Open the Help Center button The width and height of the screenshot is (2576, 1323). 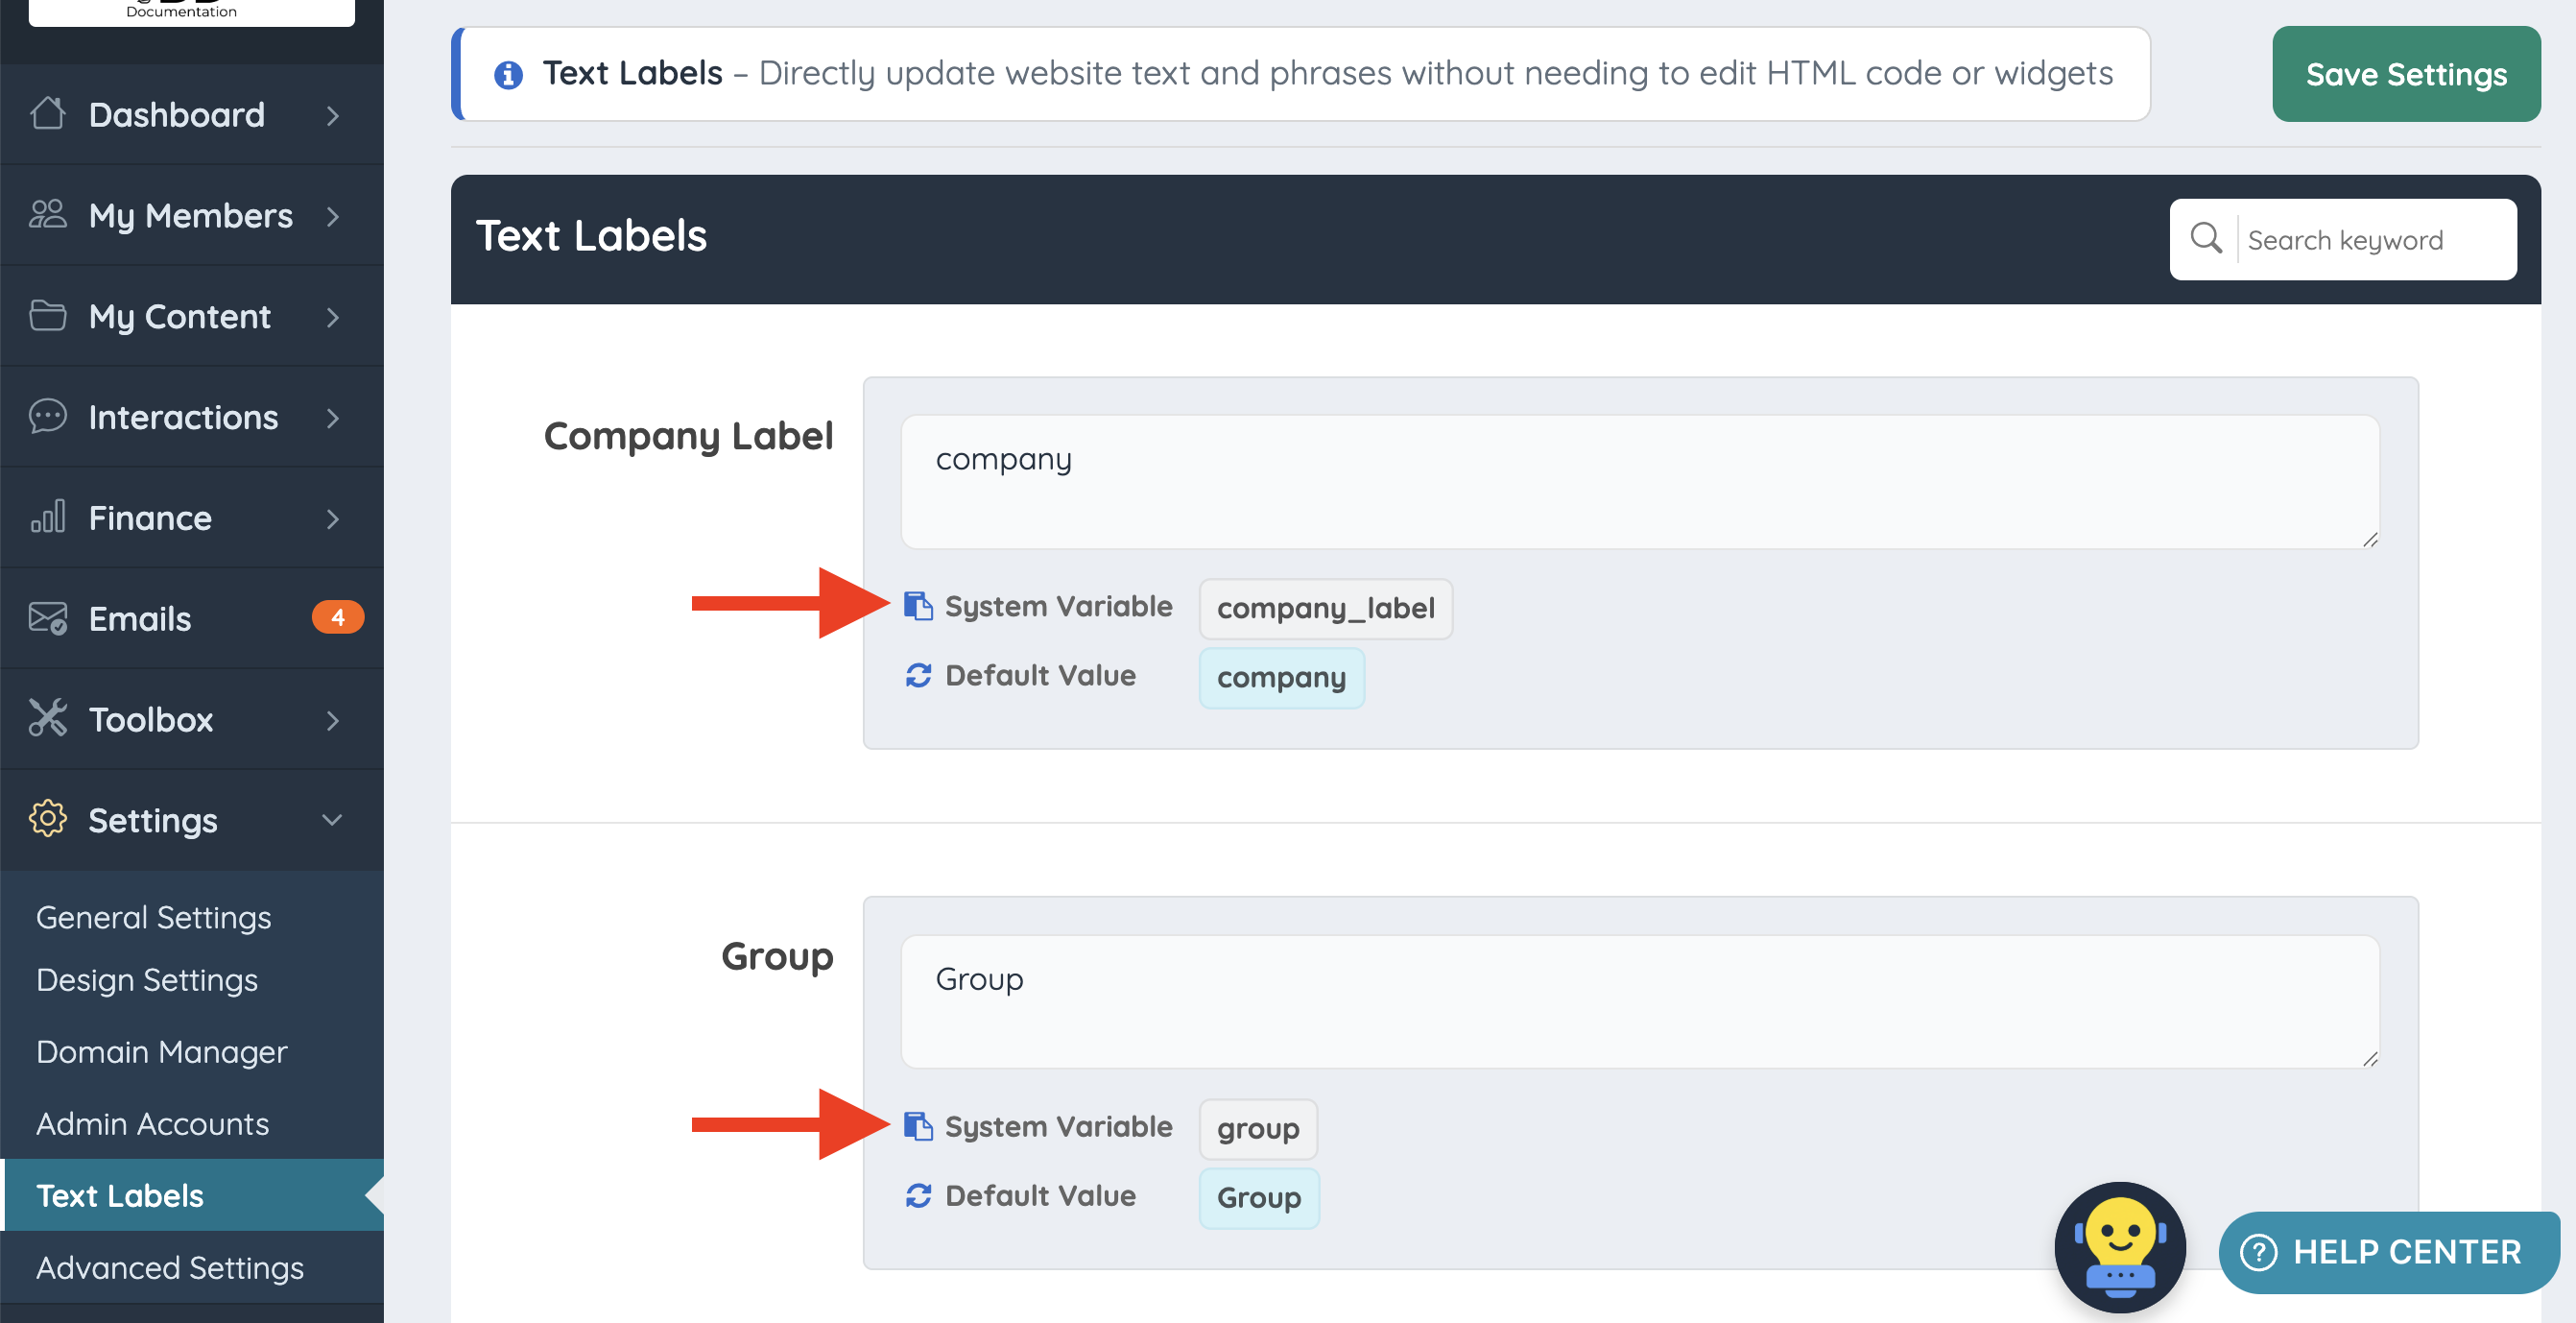coord(2387,1251)
